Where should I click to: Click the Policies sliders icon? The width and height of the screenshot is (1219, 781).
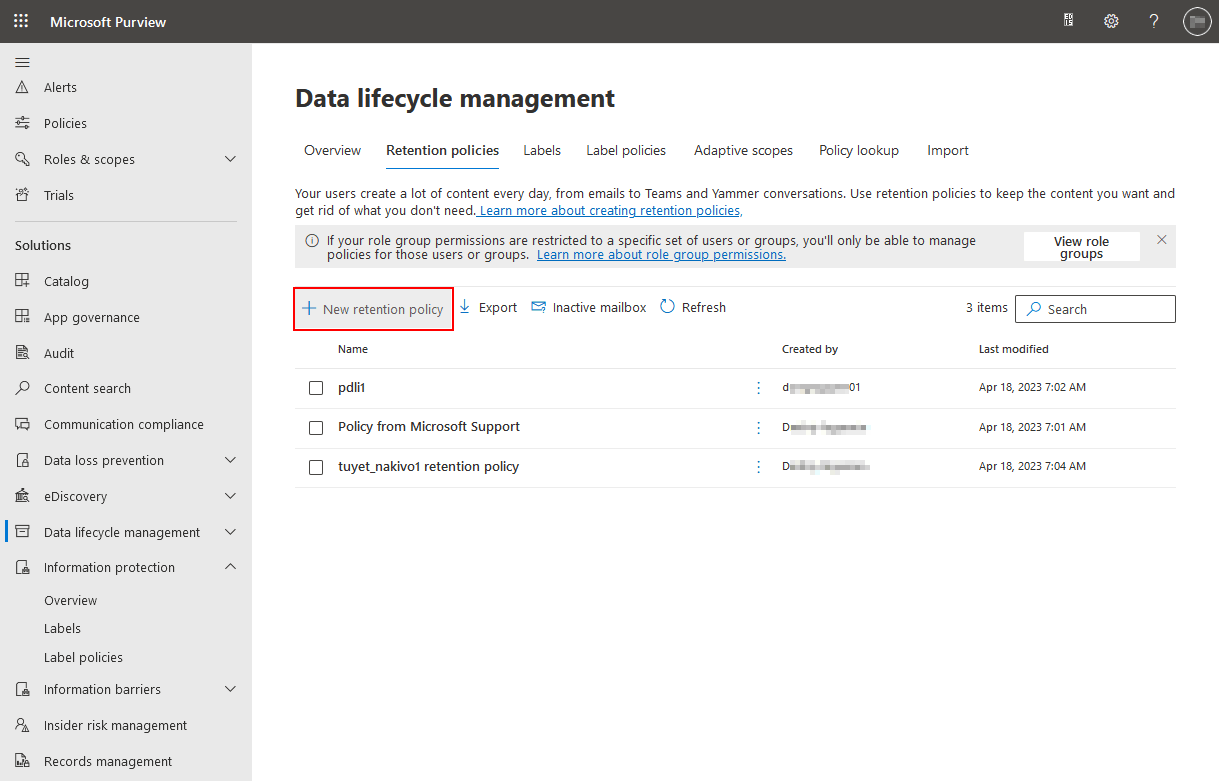pyautogui.click(x=22, y=123)
